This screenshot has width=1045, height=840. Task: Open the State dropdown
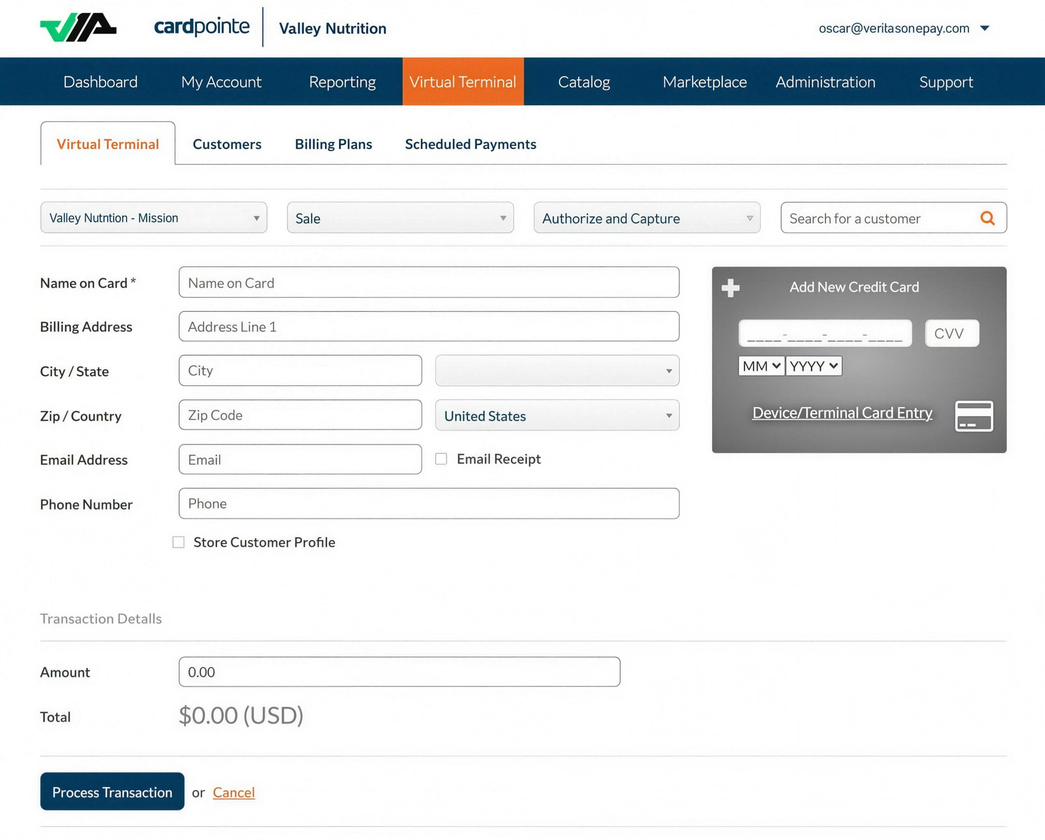pos(557,371)
